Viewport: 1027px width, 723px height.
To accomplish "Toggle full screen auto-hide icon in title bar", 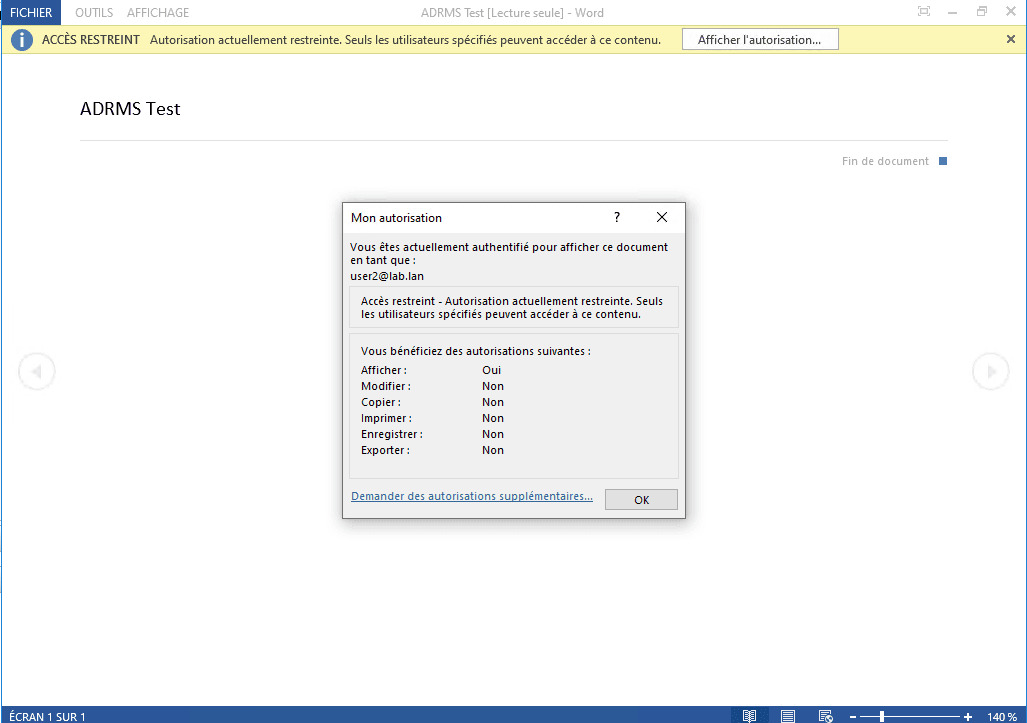I will click(924, 12).
